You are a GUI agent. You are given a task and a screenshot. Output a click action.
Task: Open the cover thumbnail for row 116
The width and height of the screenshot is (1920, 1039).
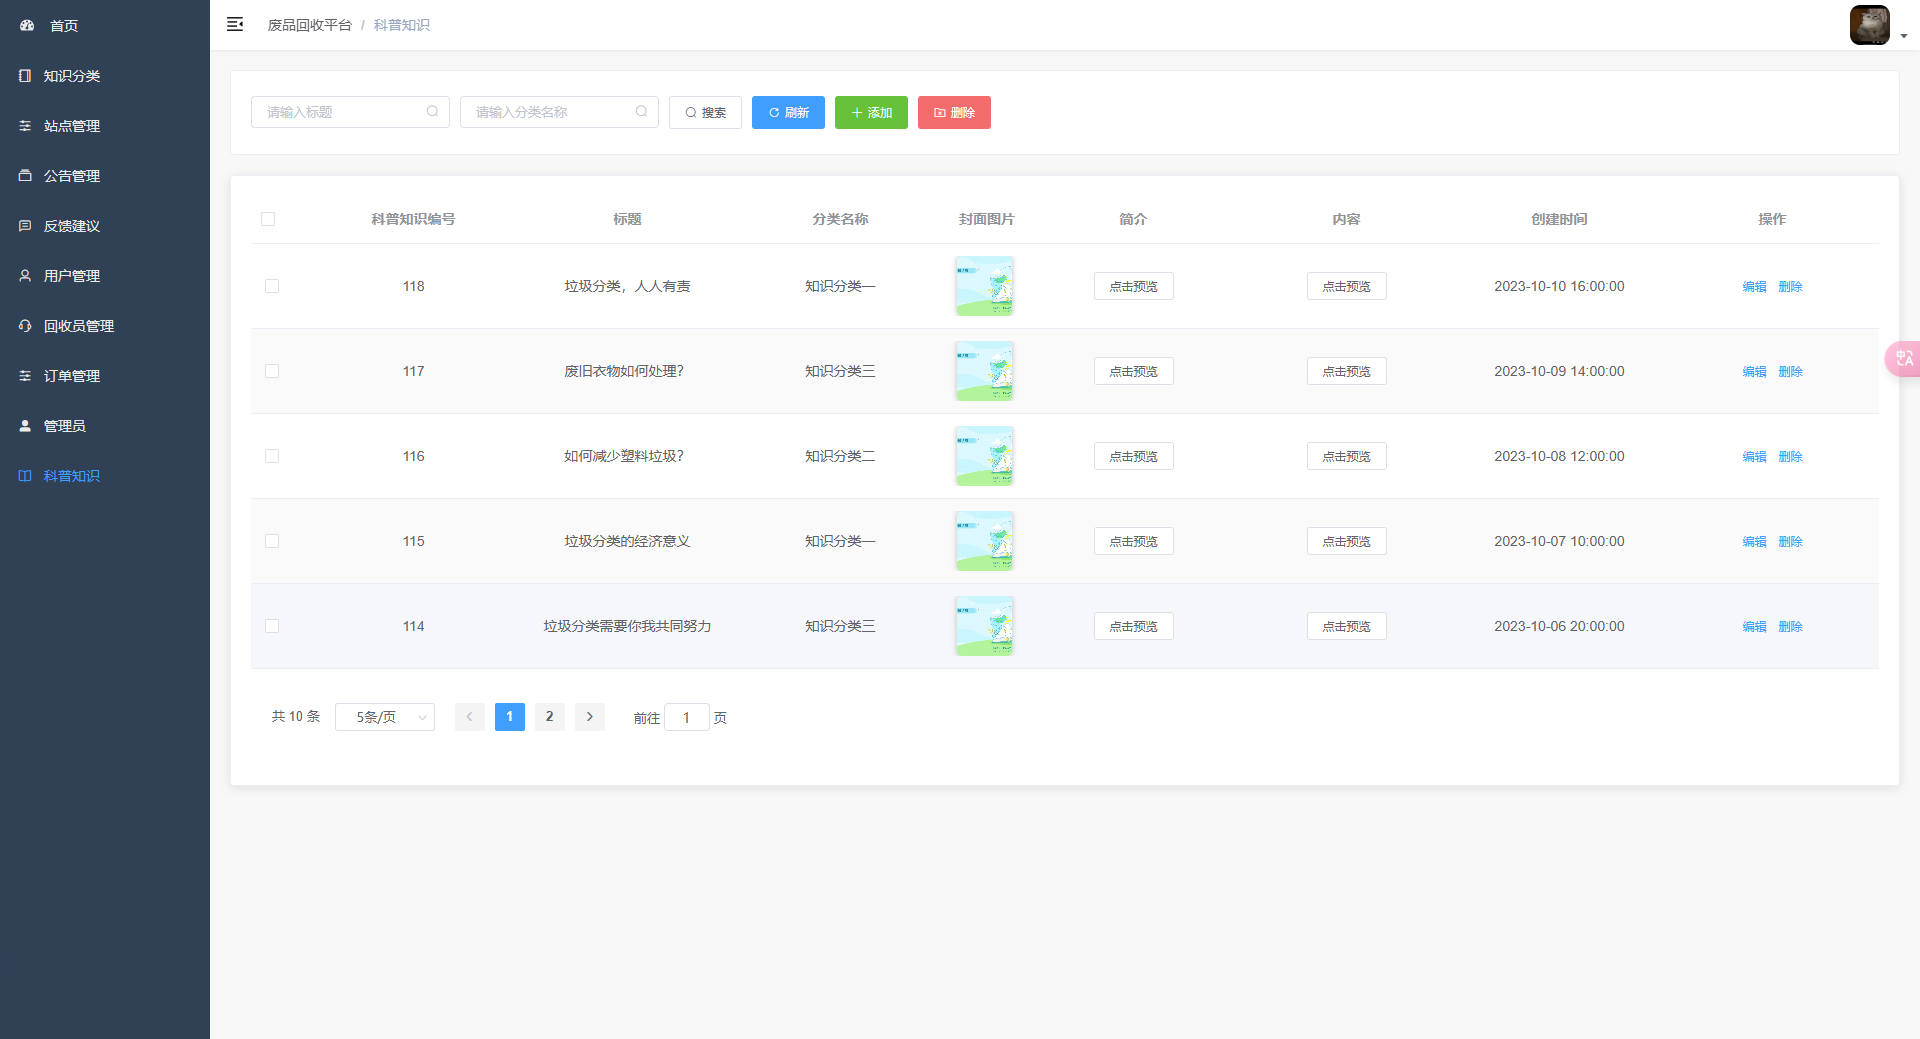(985, 456)
